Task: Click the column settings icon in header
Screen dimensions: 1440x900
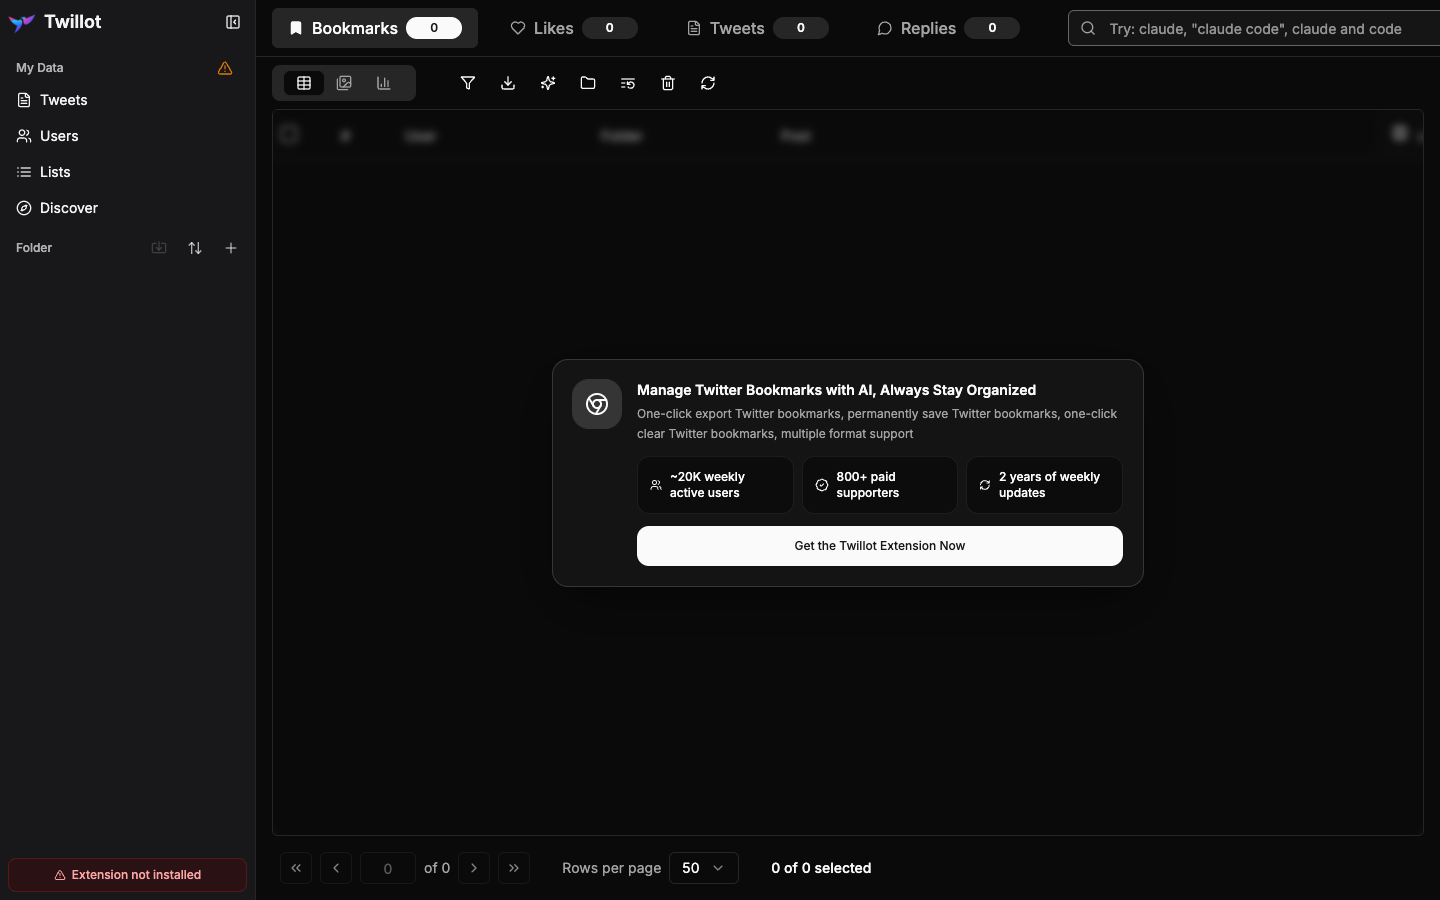Action: [x=1400, y=132]
